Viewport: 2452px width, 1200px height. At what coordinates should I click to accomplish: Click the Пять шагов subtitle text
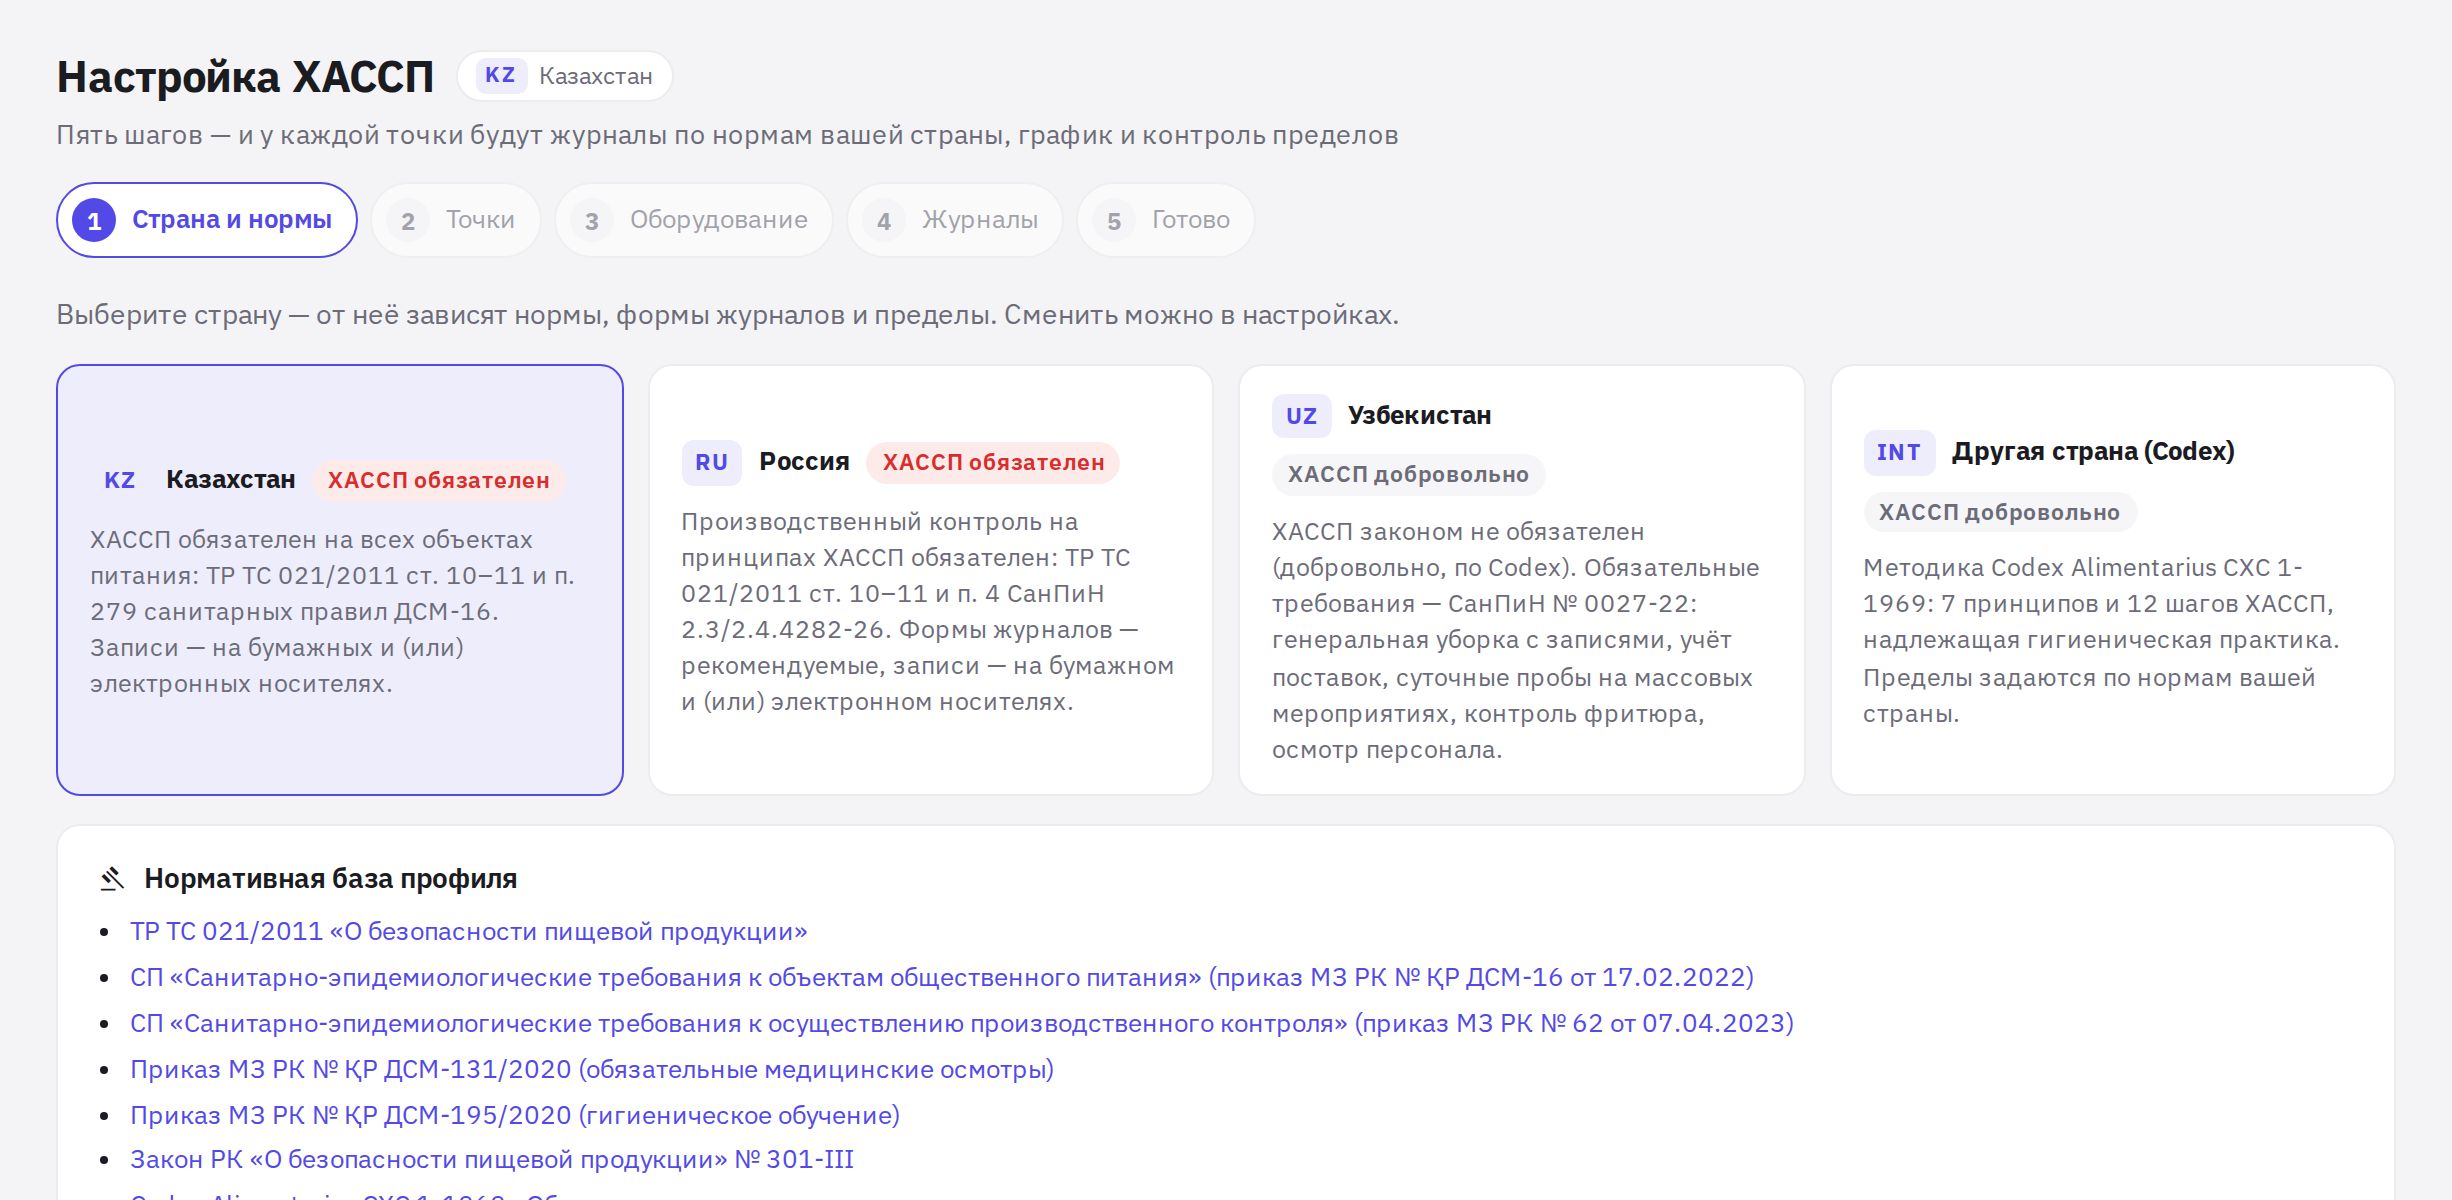pyautogui.click(x=728, y=135)
